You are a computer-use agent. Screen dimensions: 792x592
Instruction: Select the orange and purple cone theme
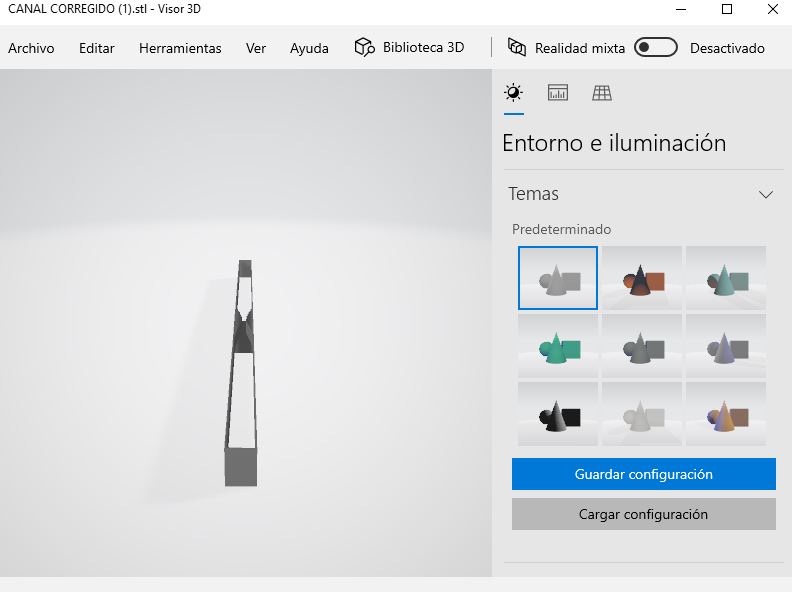726,414
